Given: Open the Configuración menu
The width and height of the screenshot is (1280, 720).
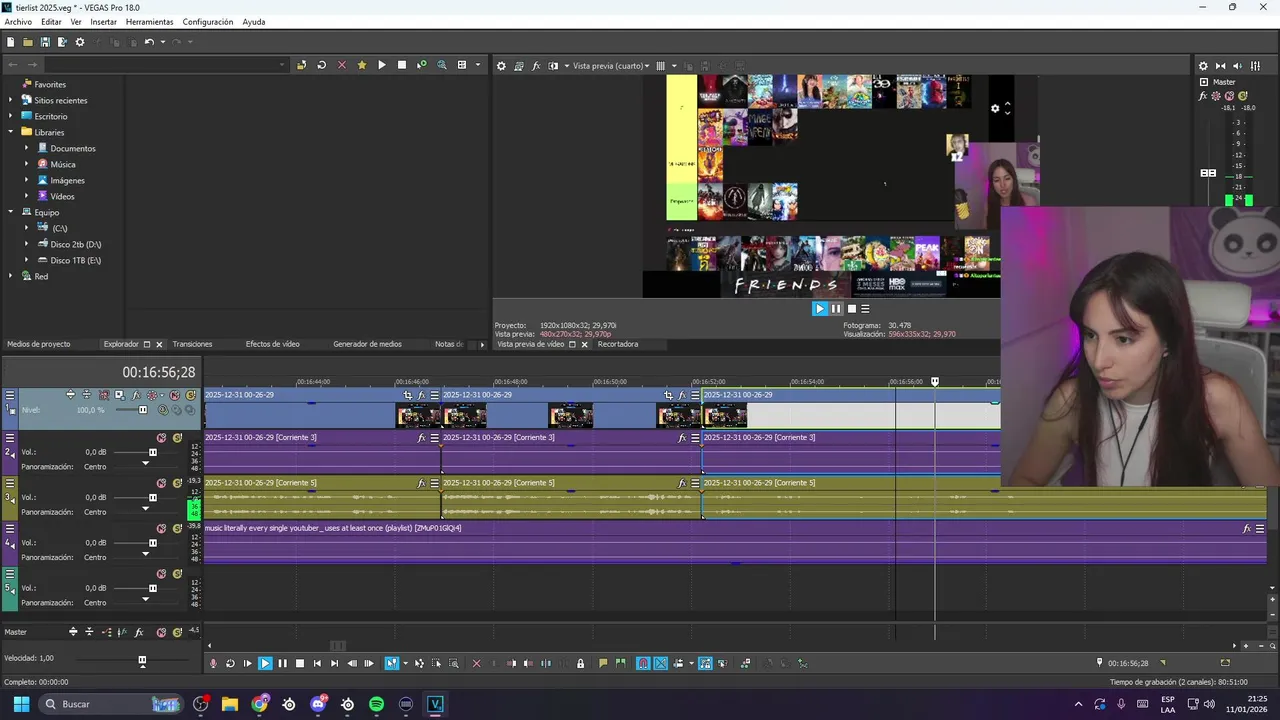Looking at the screenshot, I should [208, 22].
